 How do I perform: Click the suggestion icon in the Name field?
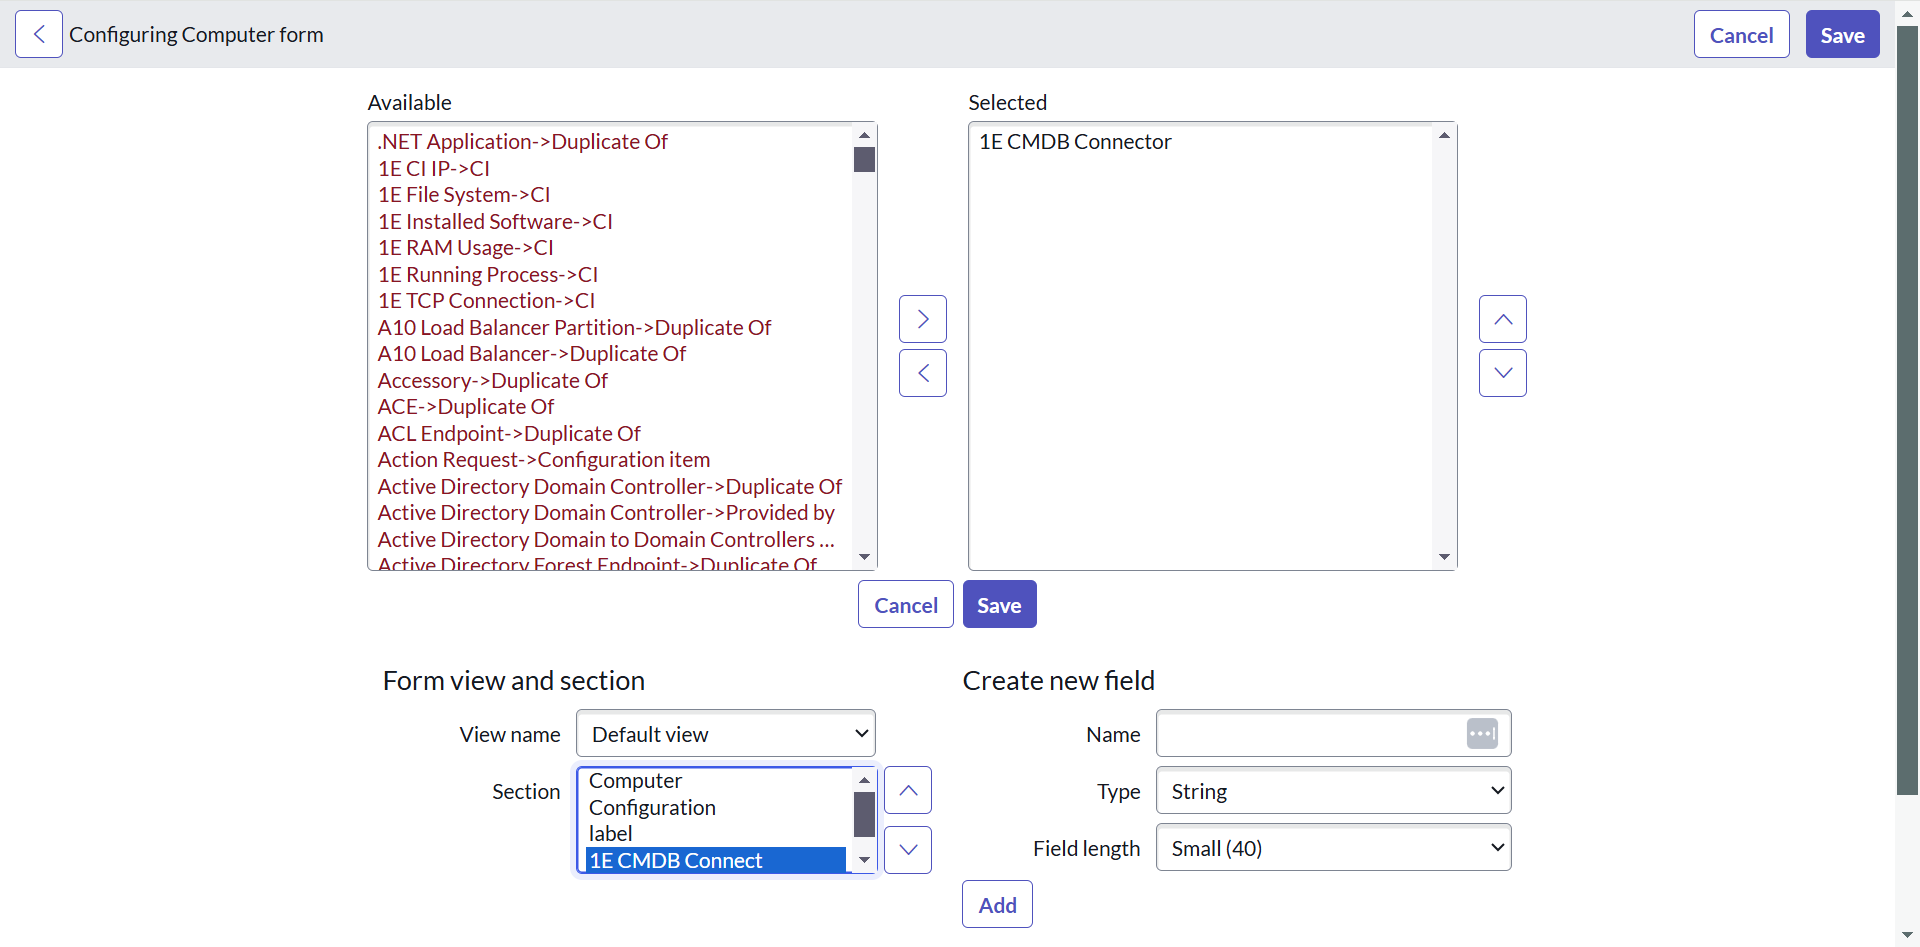tap(1481, 734)
